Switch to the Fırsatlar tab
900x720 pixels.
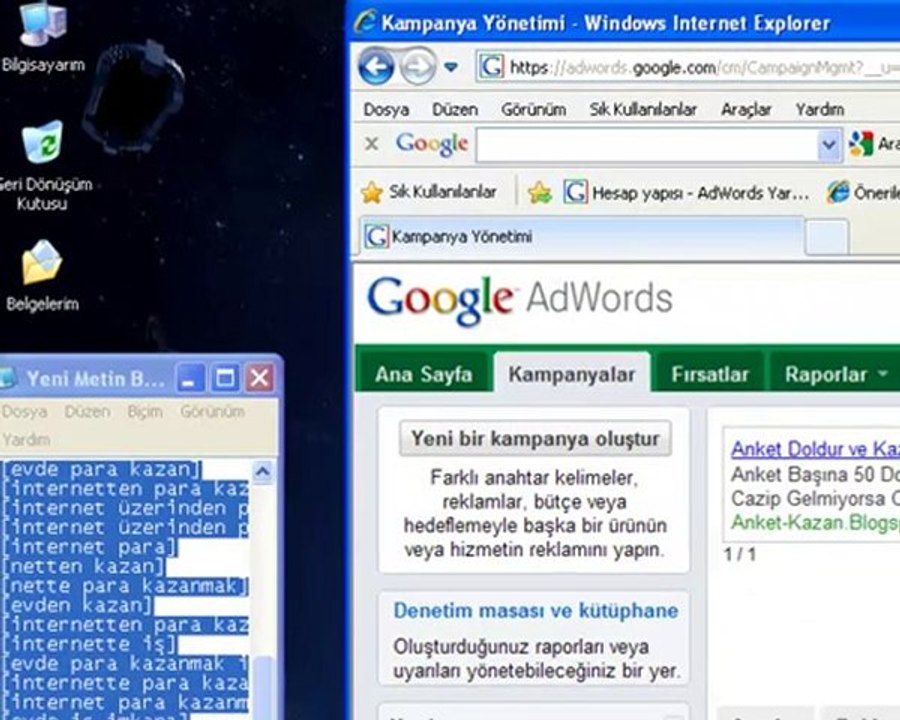710,374
